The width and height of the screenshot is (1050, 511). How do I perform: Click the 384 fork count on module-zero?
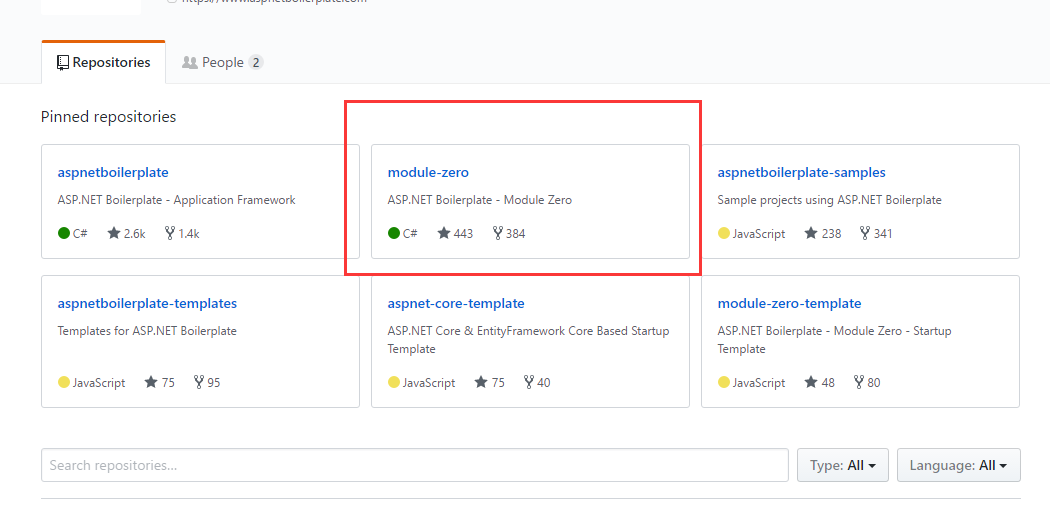coord(516,234)
